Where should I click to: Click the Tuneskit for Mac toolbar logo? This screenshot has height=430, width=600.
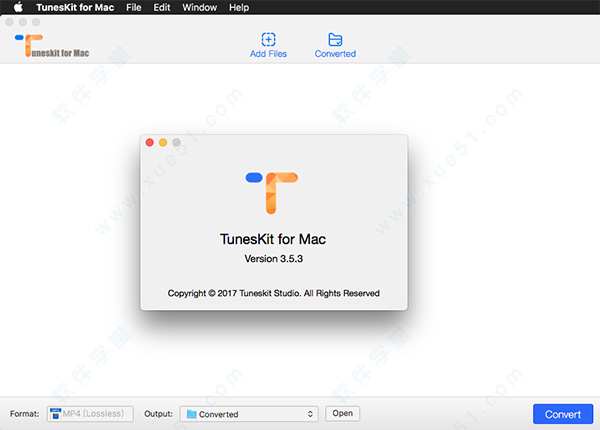(x=52, y=46)
